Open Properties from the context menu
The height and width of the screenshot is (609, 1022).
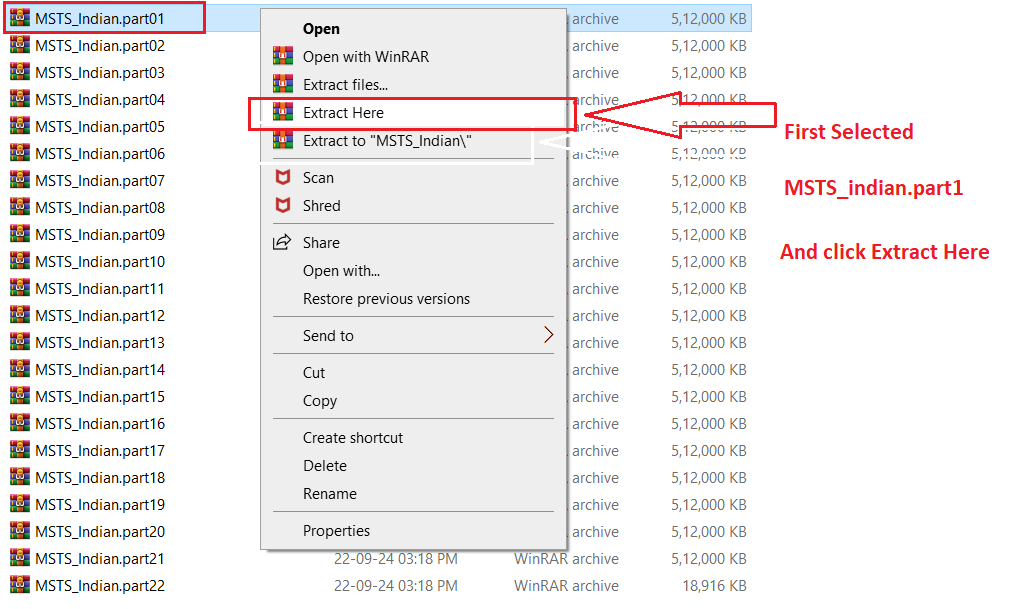[x=336, y=531]
